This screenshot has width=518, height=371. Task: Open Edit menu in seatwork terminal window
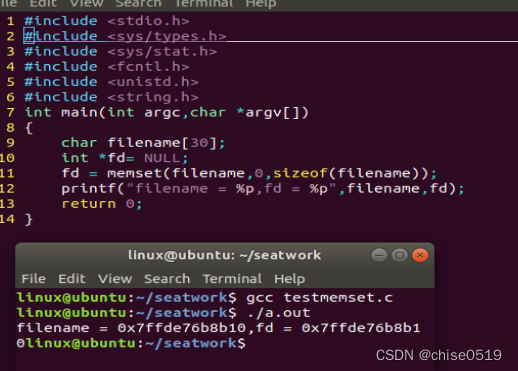(x=72, y=279)
